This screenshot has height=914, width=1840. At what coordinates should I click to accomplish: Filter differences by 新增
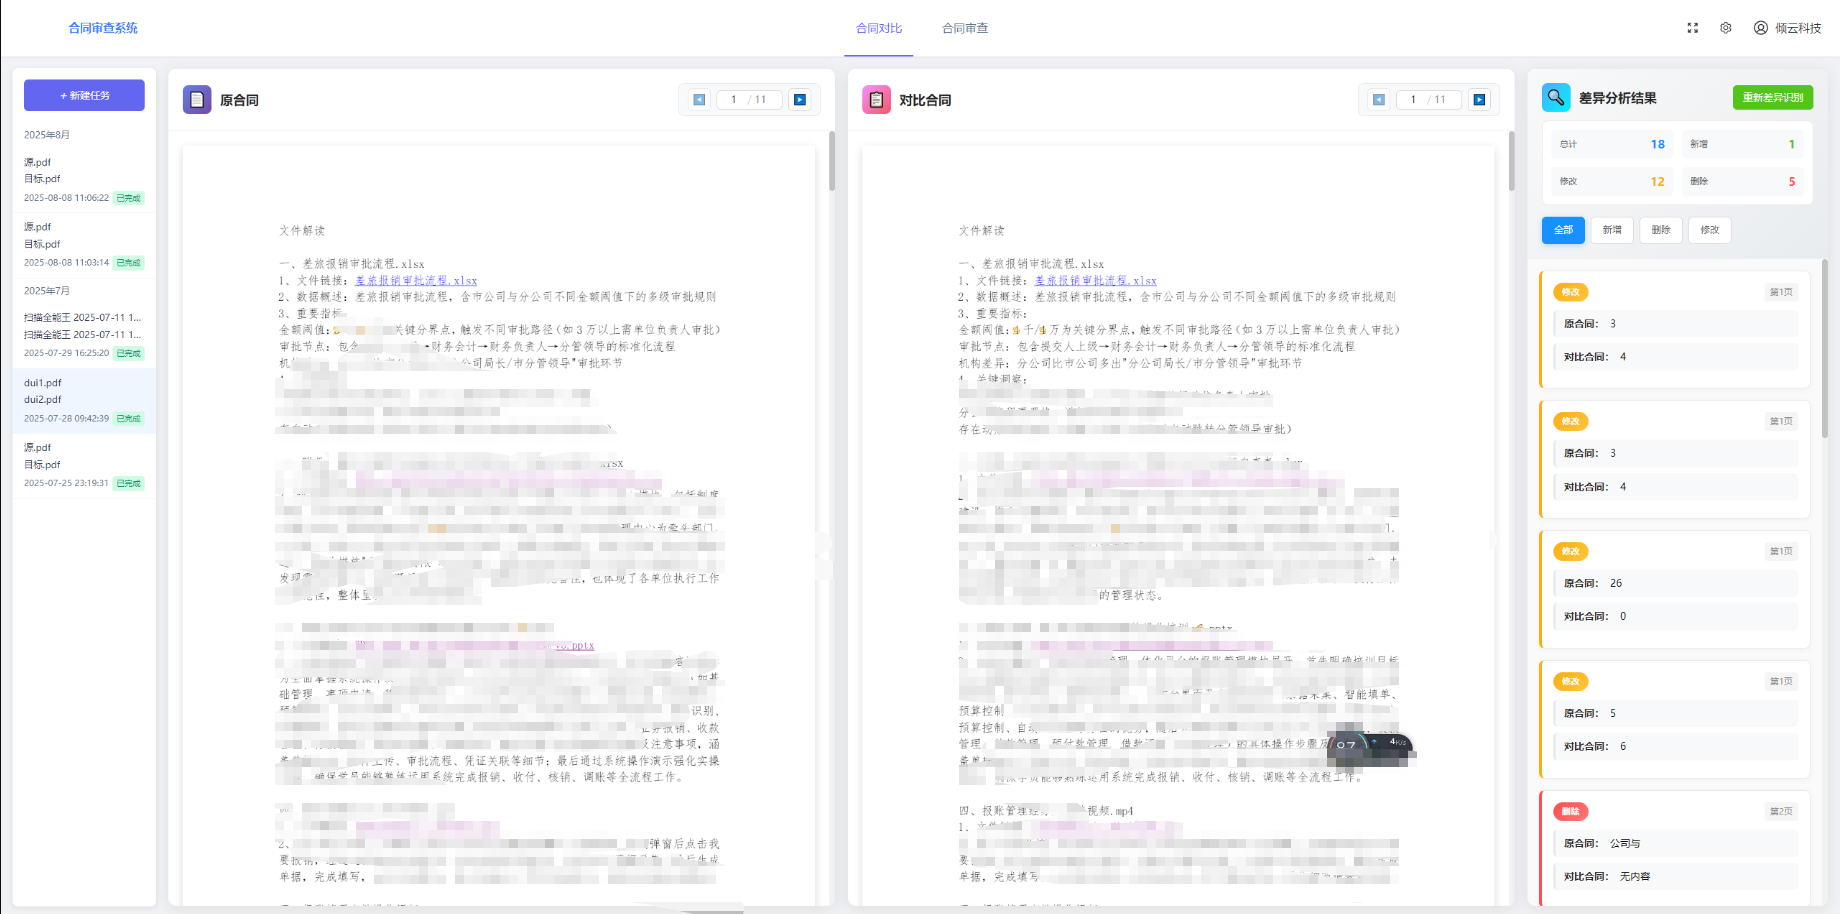tap(1611, 230)
